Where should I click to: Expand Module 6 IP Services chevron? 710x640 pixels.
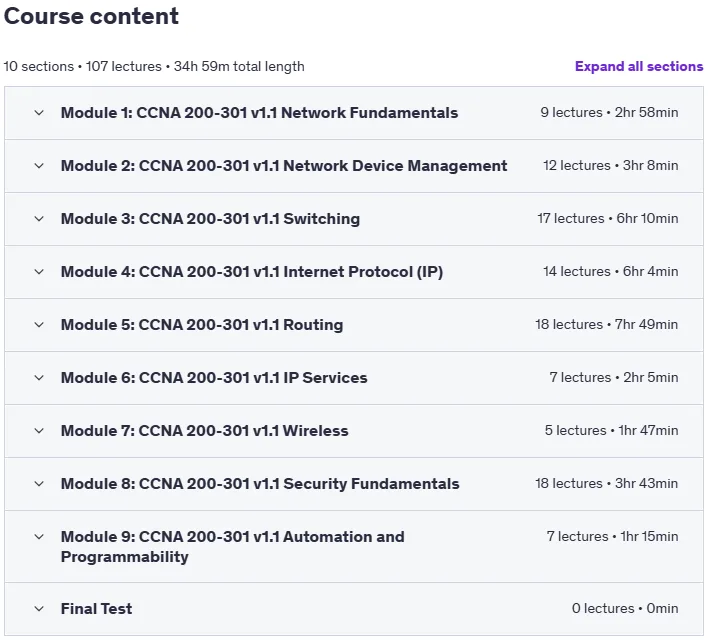39,378
